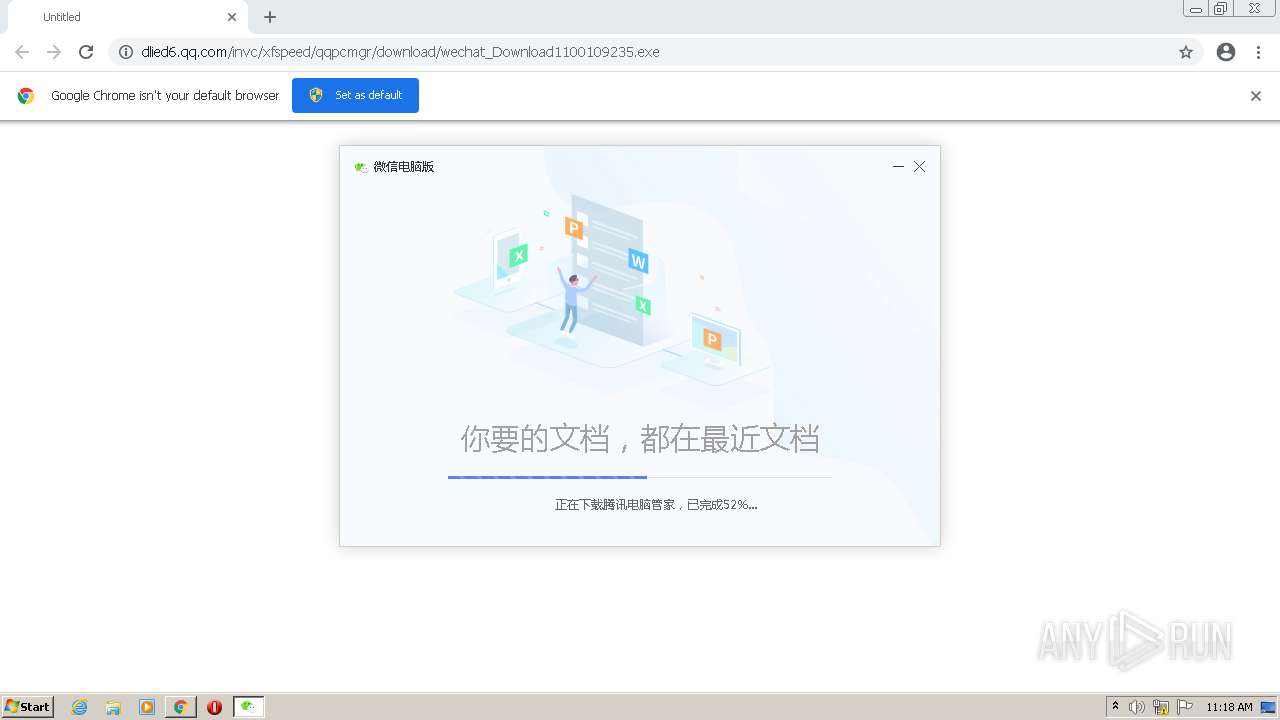Screen dimensions: 1280x720
Task: Switch to the Chrome taskbar button
Action: pyautogui.click(x=181, y=707)
